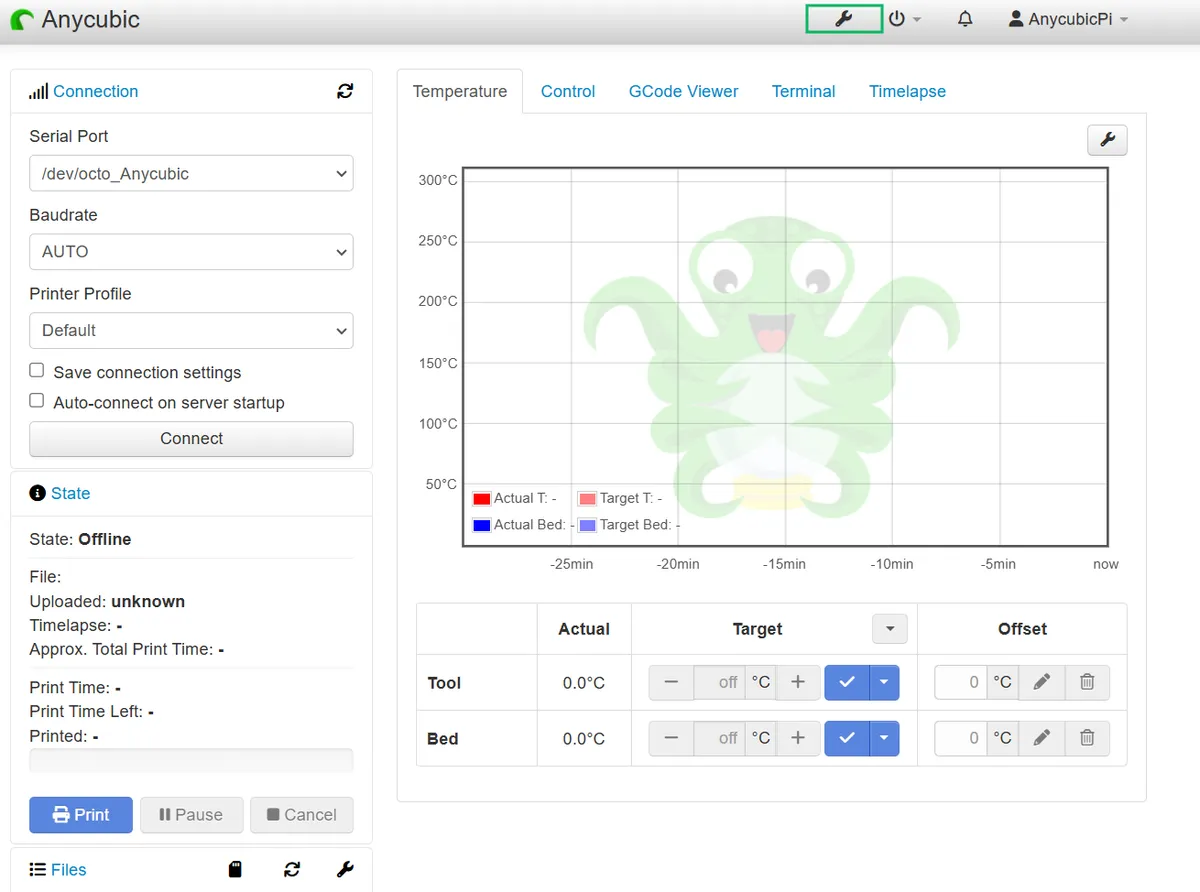Toggle the Actual Bed legend swatch
Image resolution: width=1200 pixels, height=892 pixels.
[482, 525]
